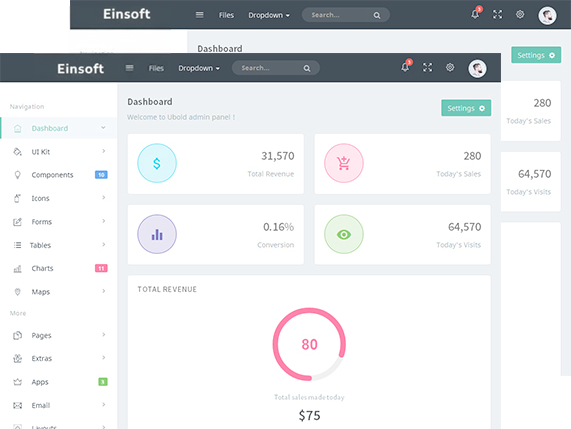The image size is (571, 429).
Task: Click the $75 total sales amount
Action: (309, 416)
